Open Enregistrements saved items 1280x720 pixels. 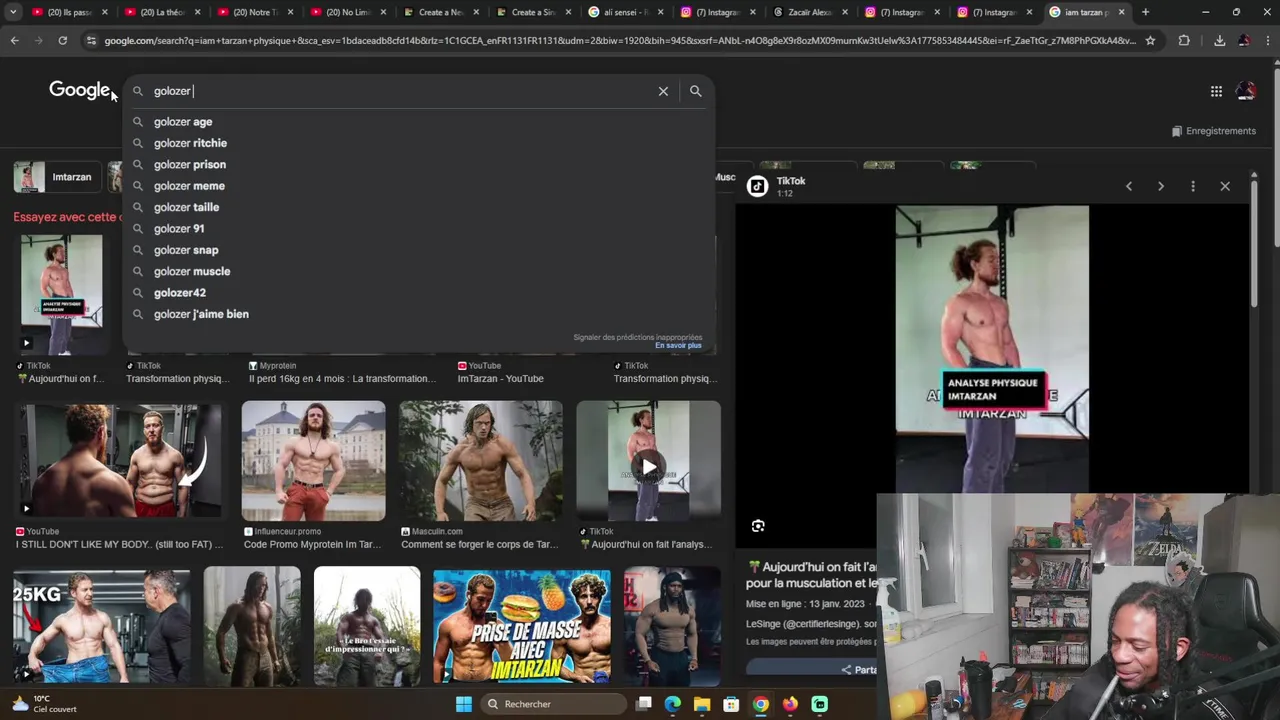[1213, 131]
